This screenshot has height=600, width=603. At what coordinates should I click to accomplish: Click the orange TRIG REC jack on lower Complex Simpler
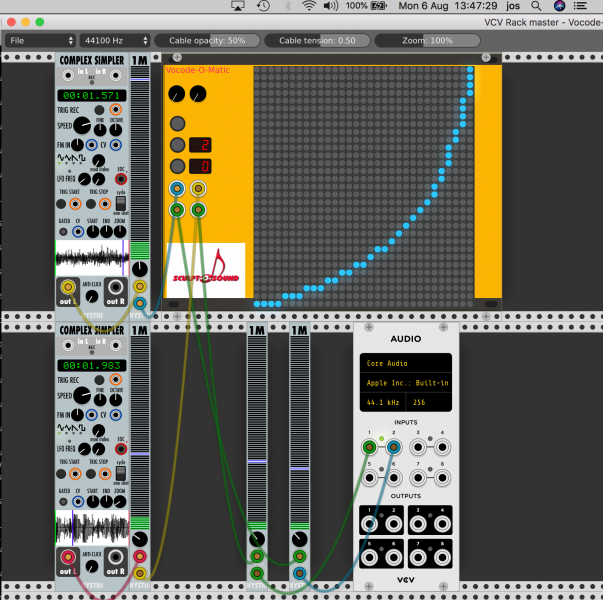[x=115, y=379]
